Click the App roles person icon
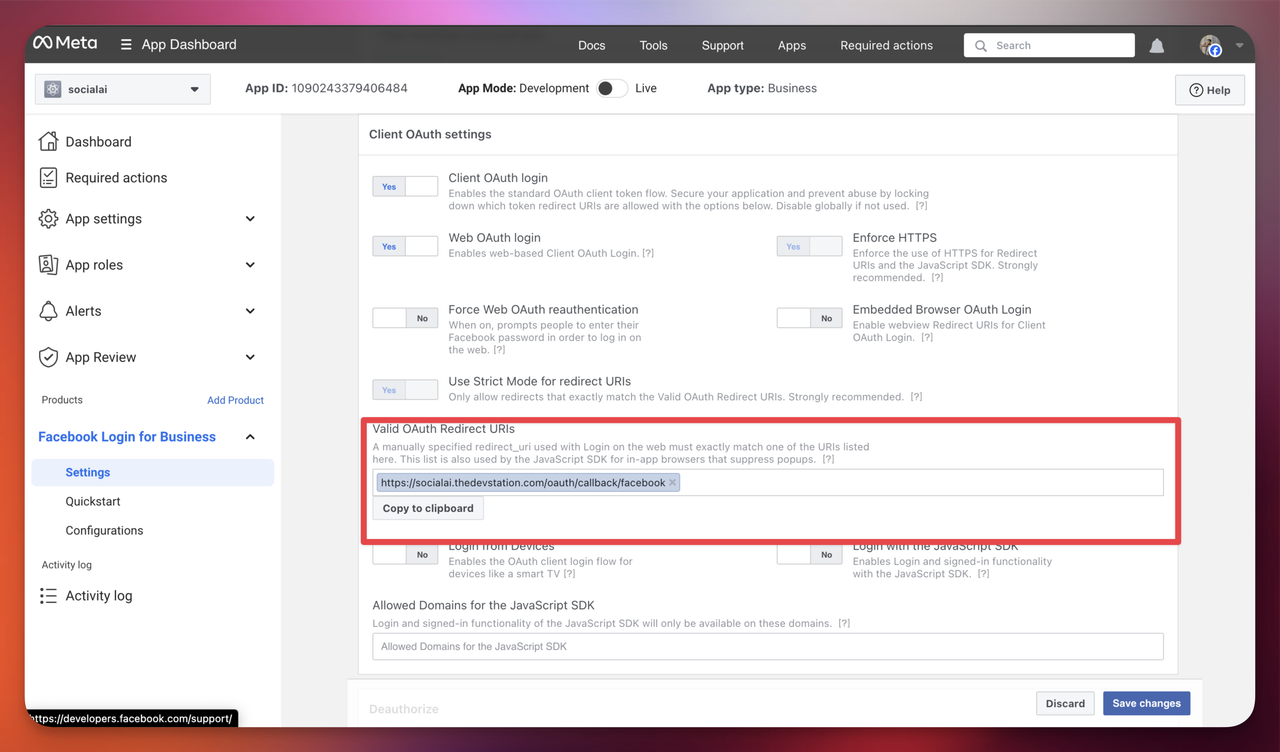 pyautogui.click(x=48, y=264)
